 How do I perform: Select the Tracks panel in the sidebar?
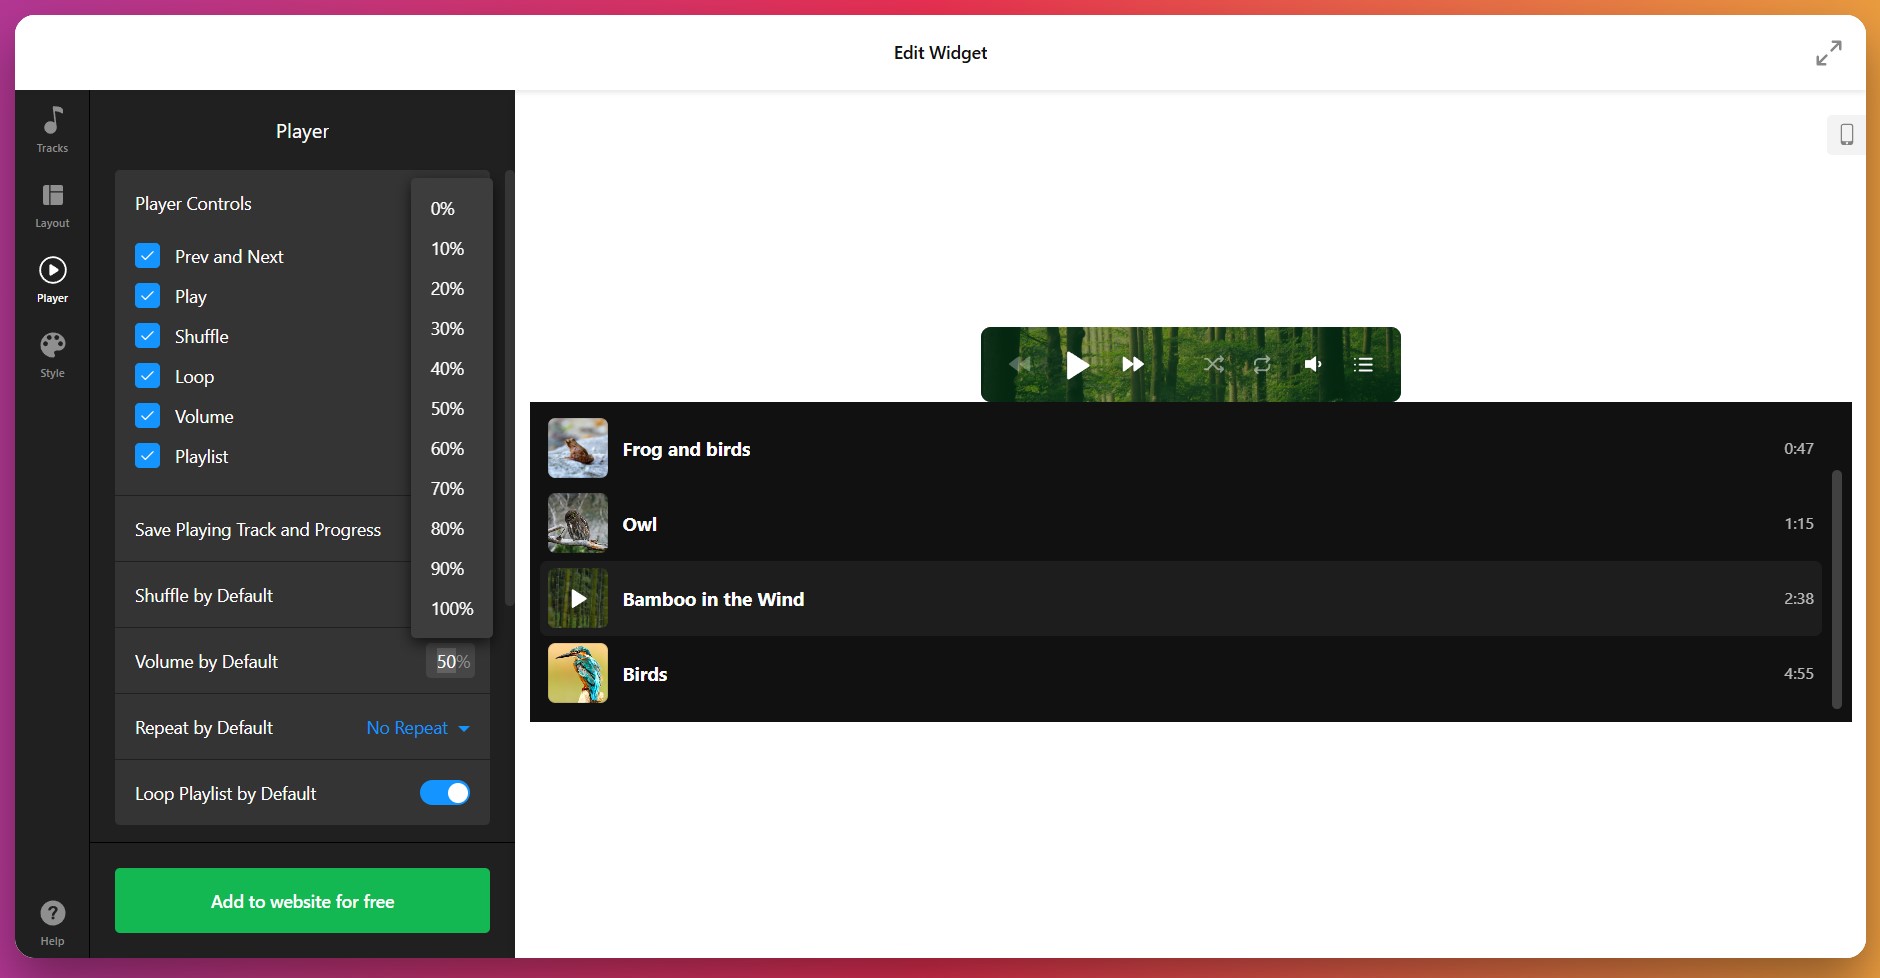(51, 130)
